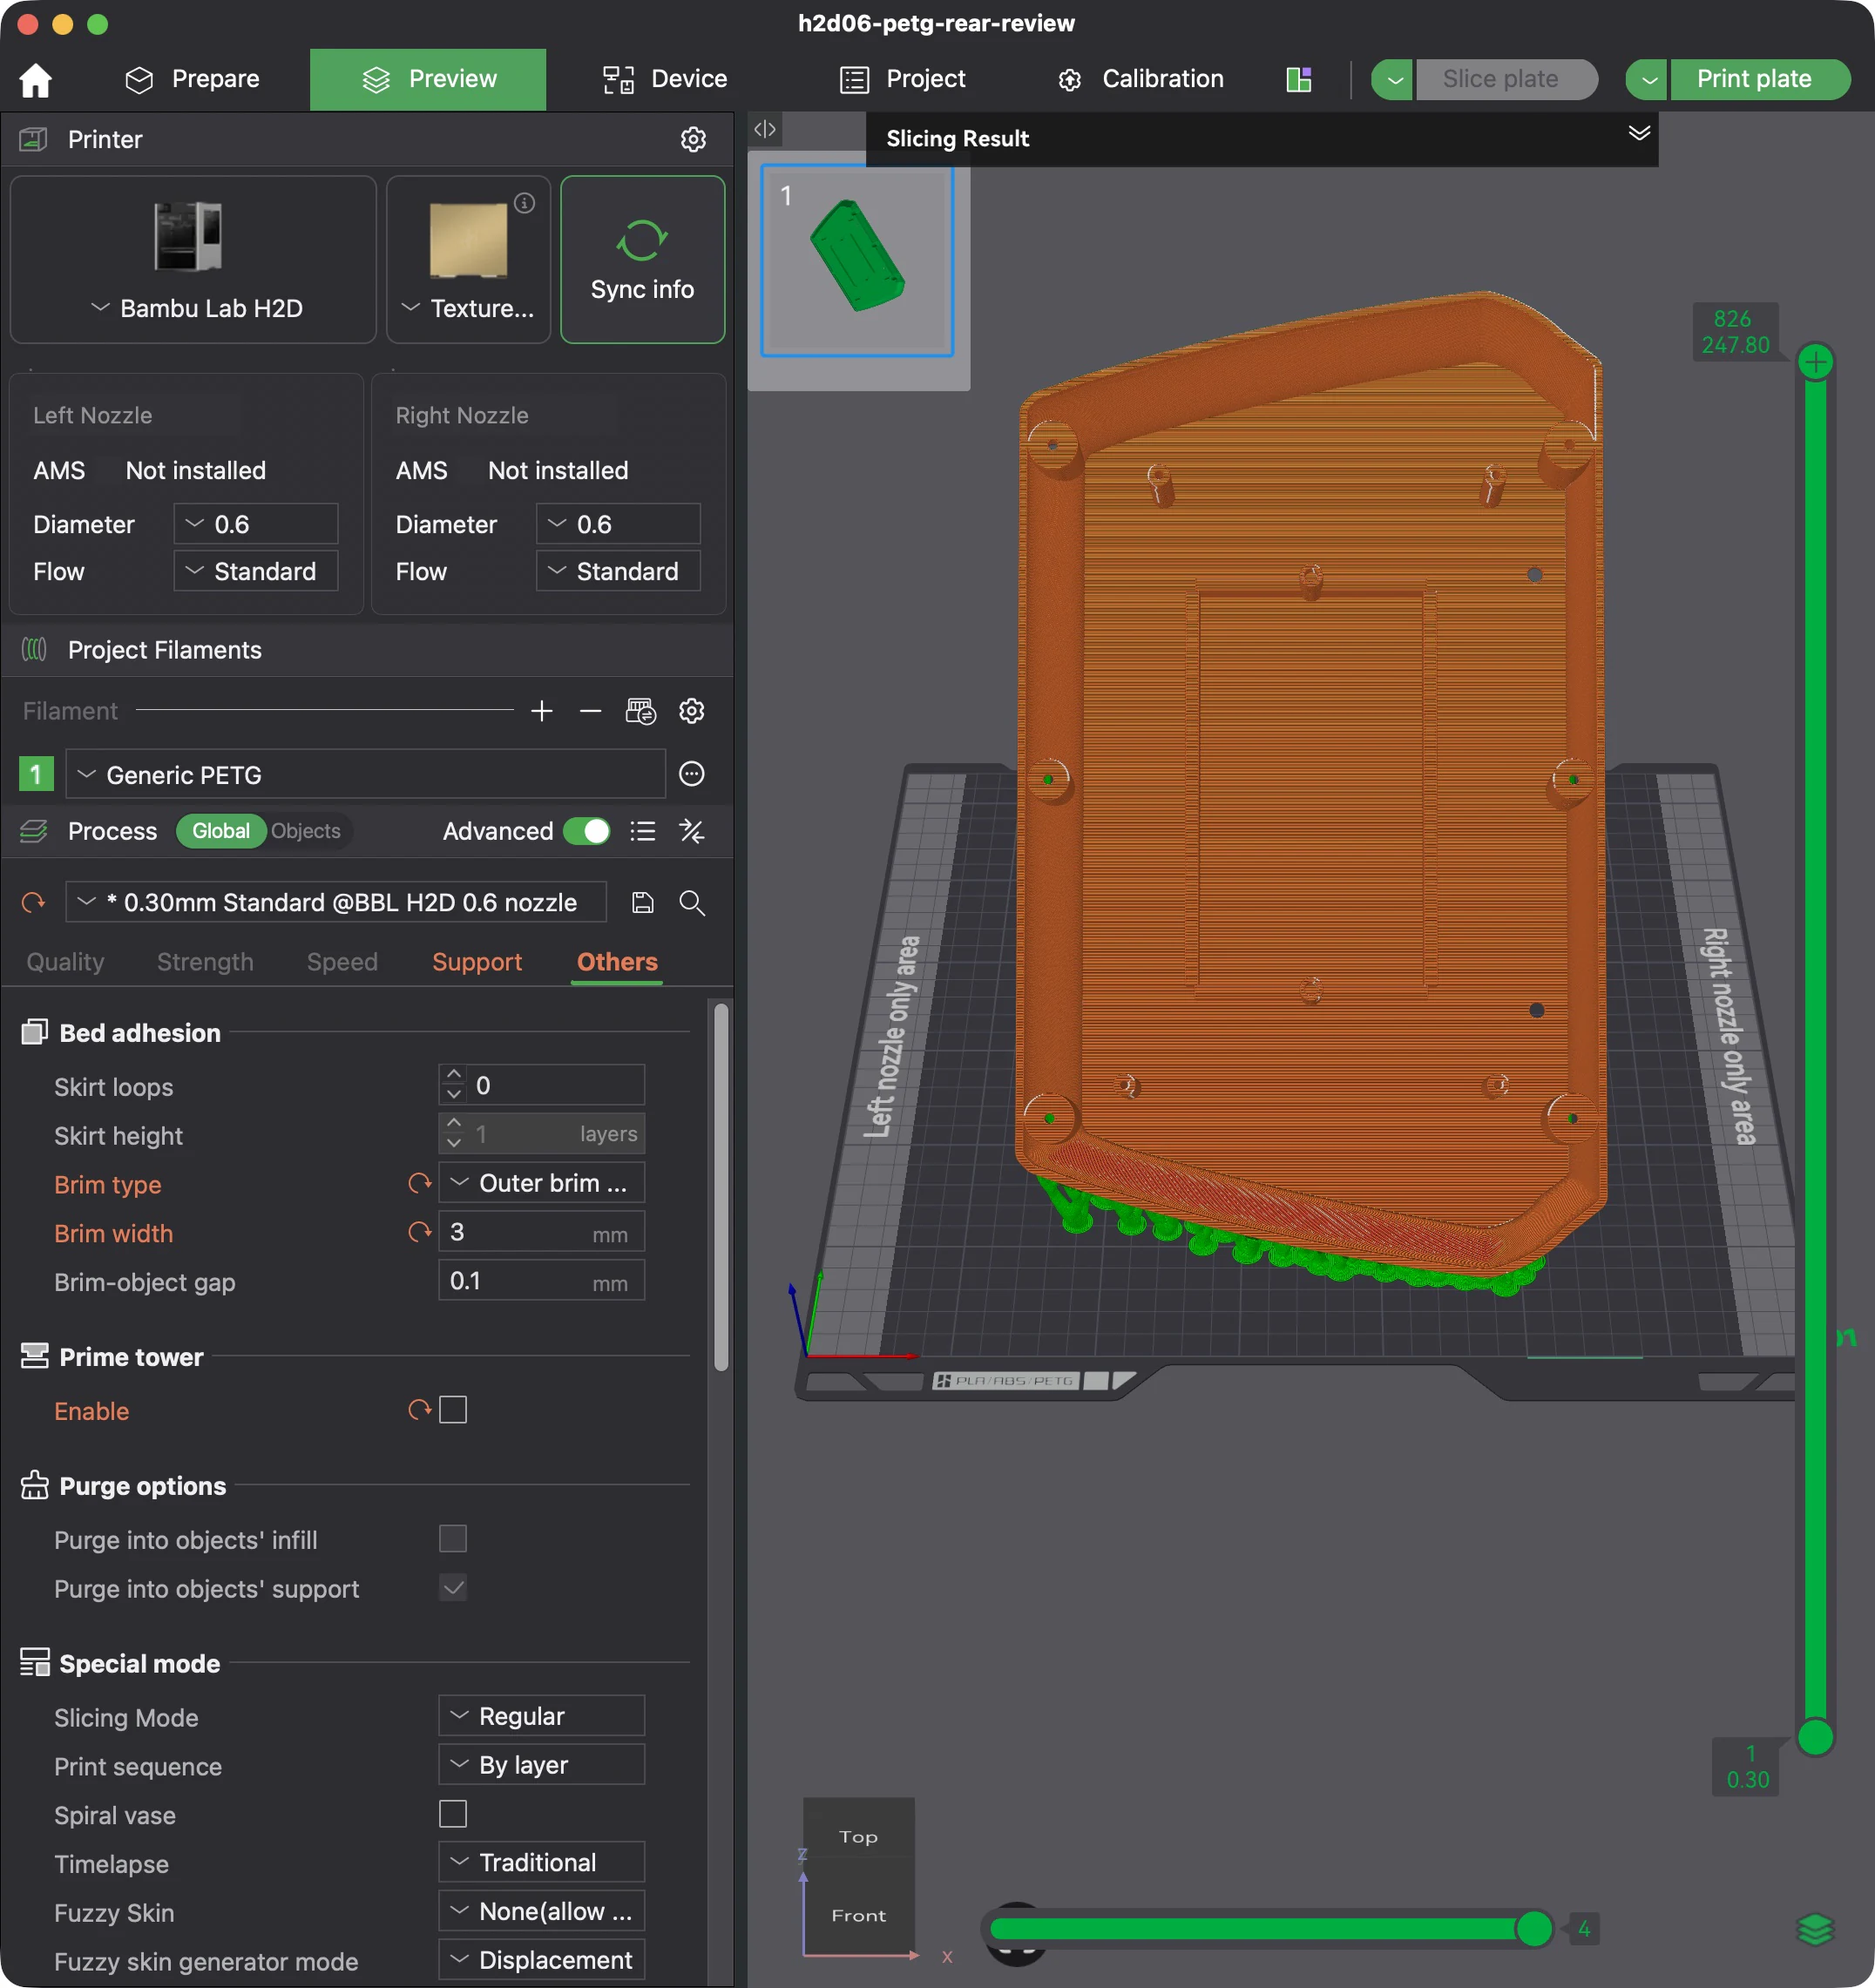Save the process preset with disk icon
Viewport: 1875px width, 1988px height.
(643, 903)
